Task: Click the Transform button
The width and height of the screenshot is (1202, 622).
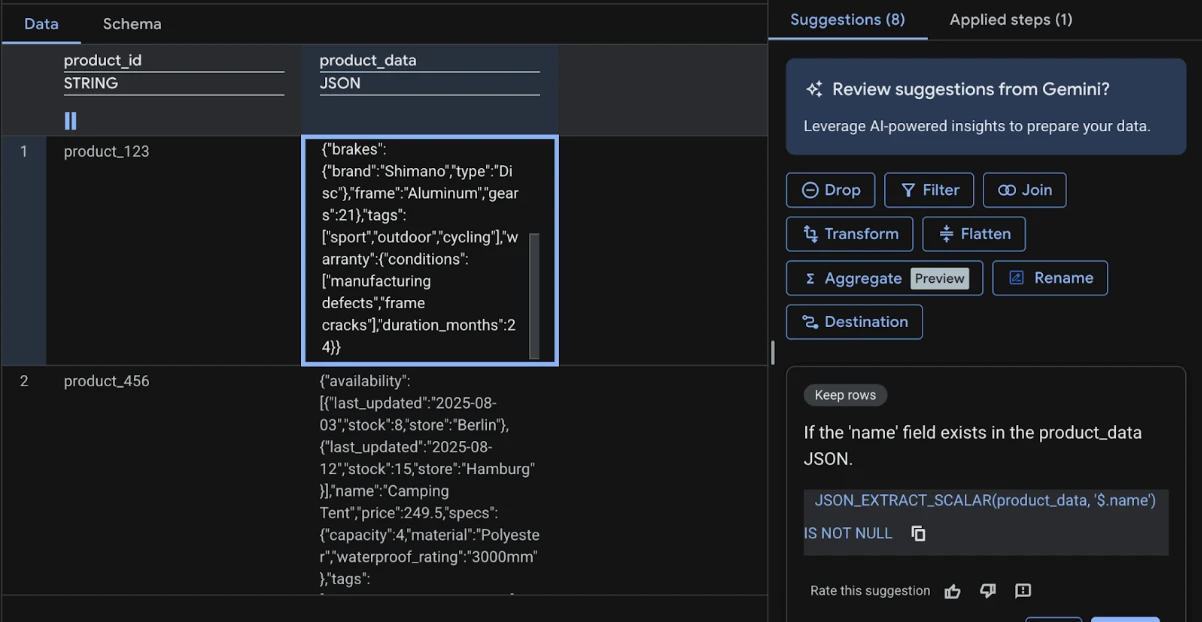Action: pyautogui.click(x=849, y=234)
